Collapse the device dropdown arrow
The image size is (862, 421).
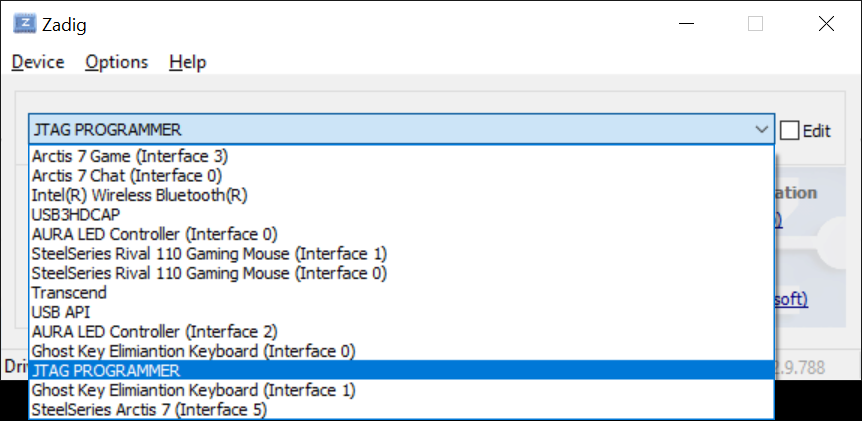click(761, 130)
